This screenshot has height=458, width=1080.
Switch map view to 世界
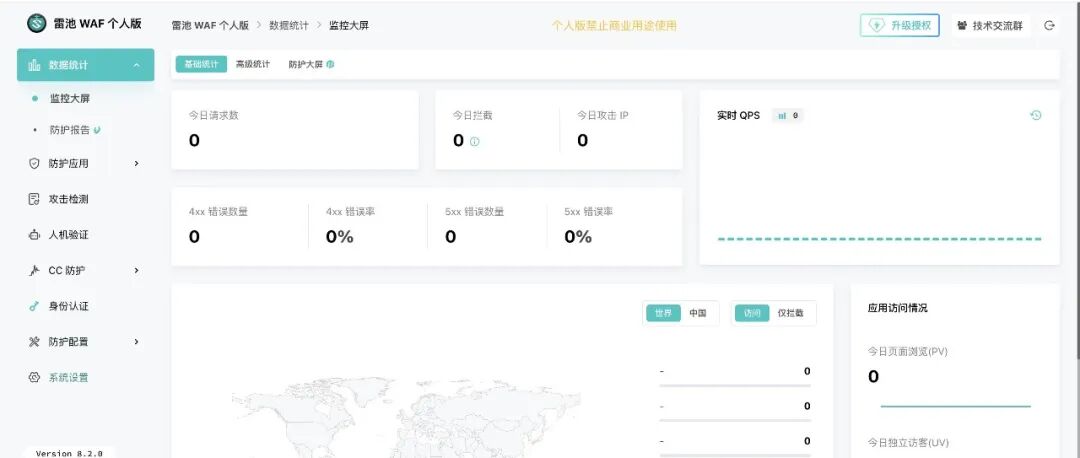(x=663, y=313)
